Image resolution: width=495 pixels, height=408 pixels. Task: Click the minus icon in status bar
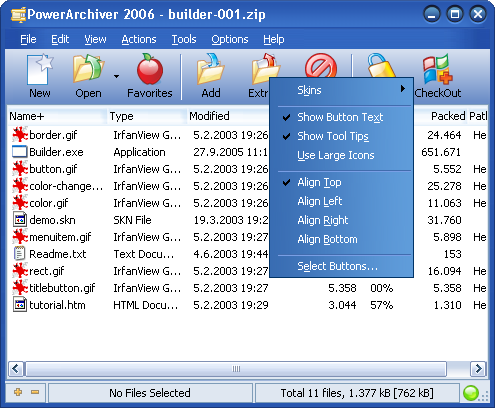click(x=35, y=392)
